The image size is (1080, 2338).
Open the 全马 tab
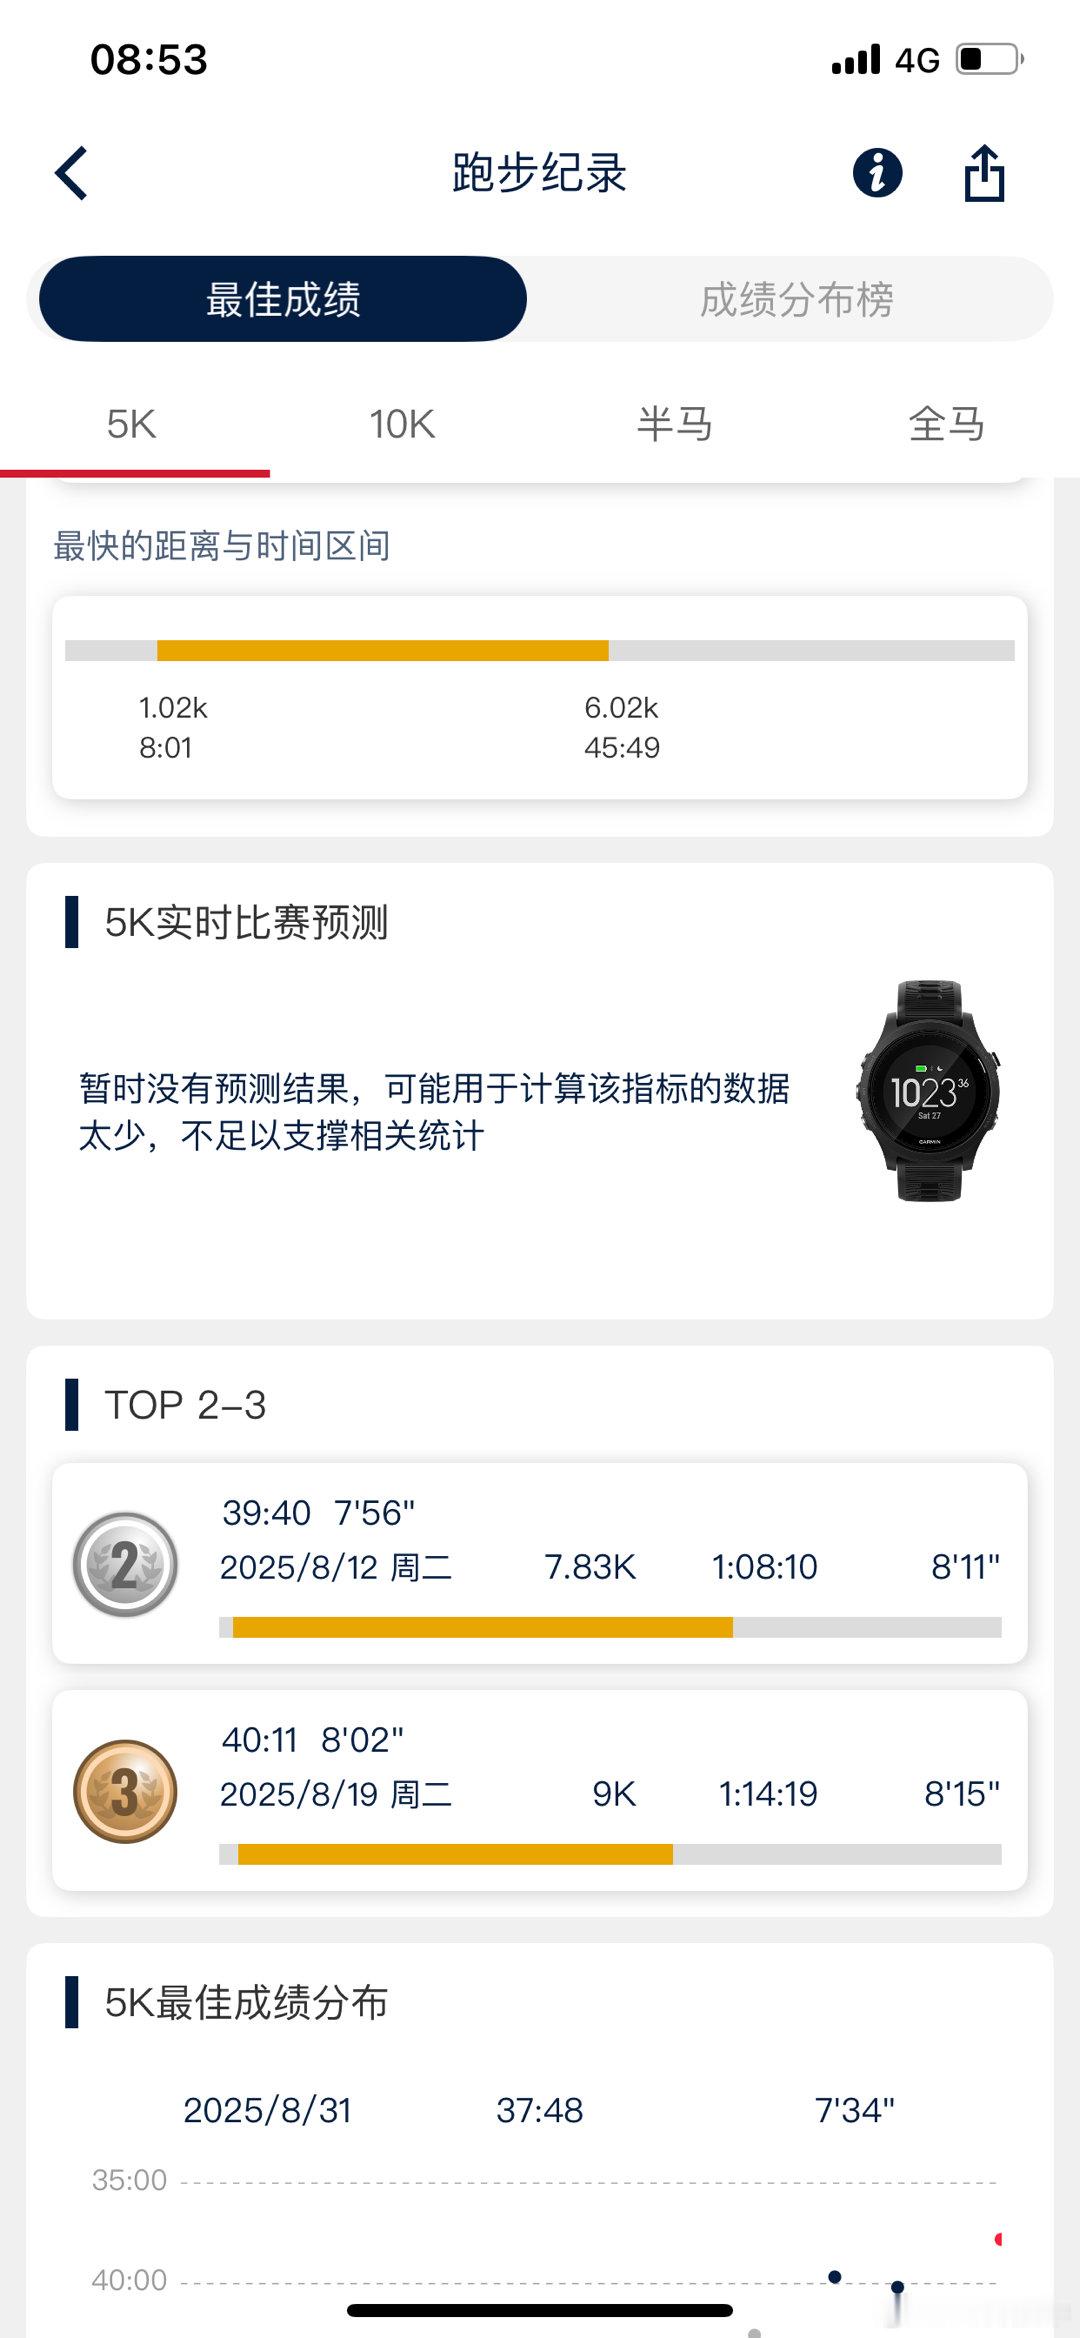coord(946,425)
